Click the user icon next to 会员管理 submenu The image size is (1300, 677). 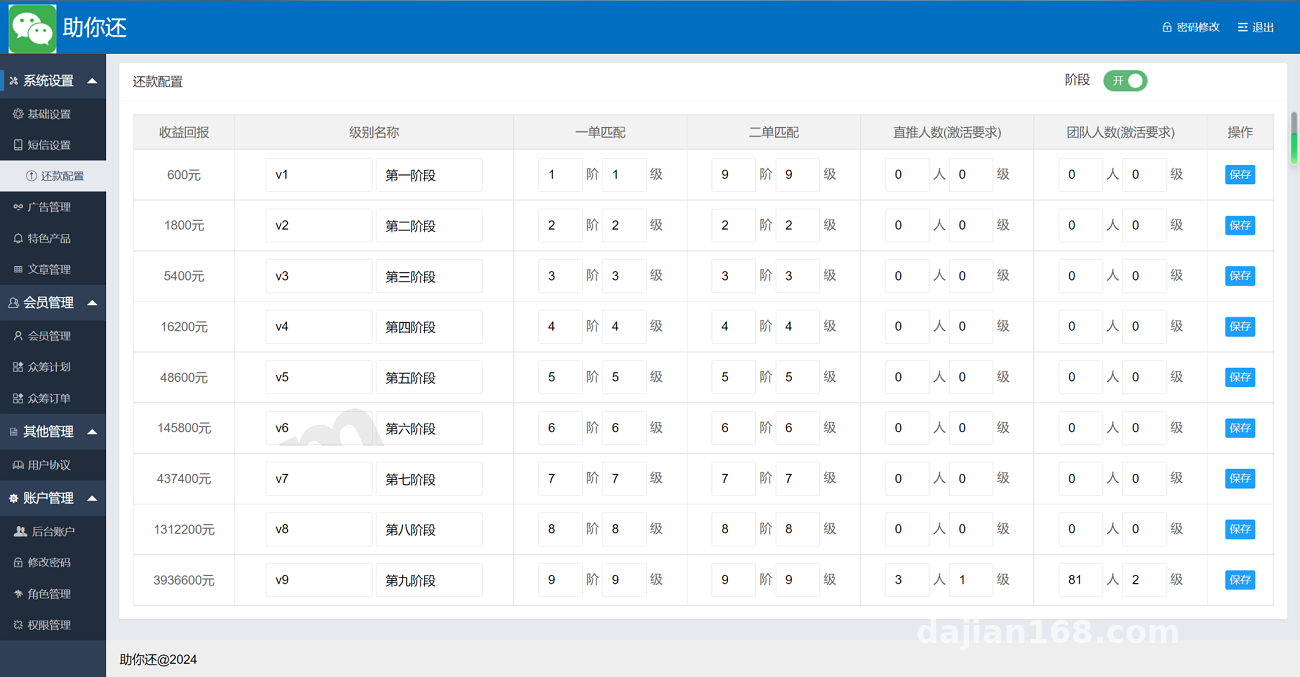coord(18,336)
